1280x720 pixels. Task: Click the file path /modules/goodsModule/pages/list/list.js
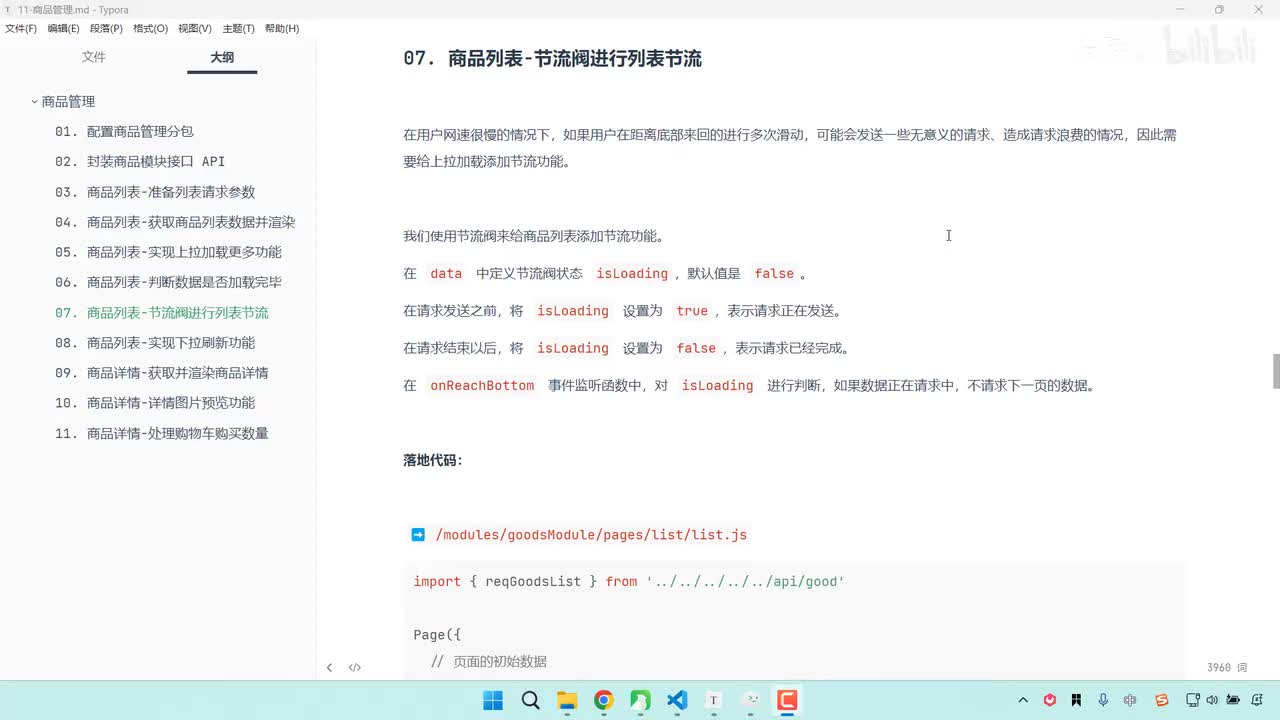[591, 535]
